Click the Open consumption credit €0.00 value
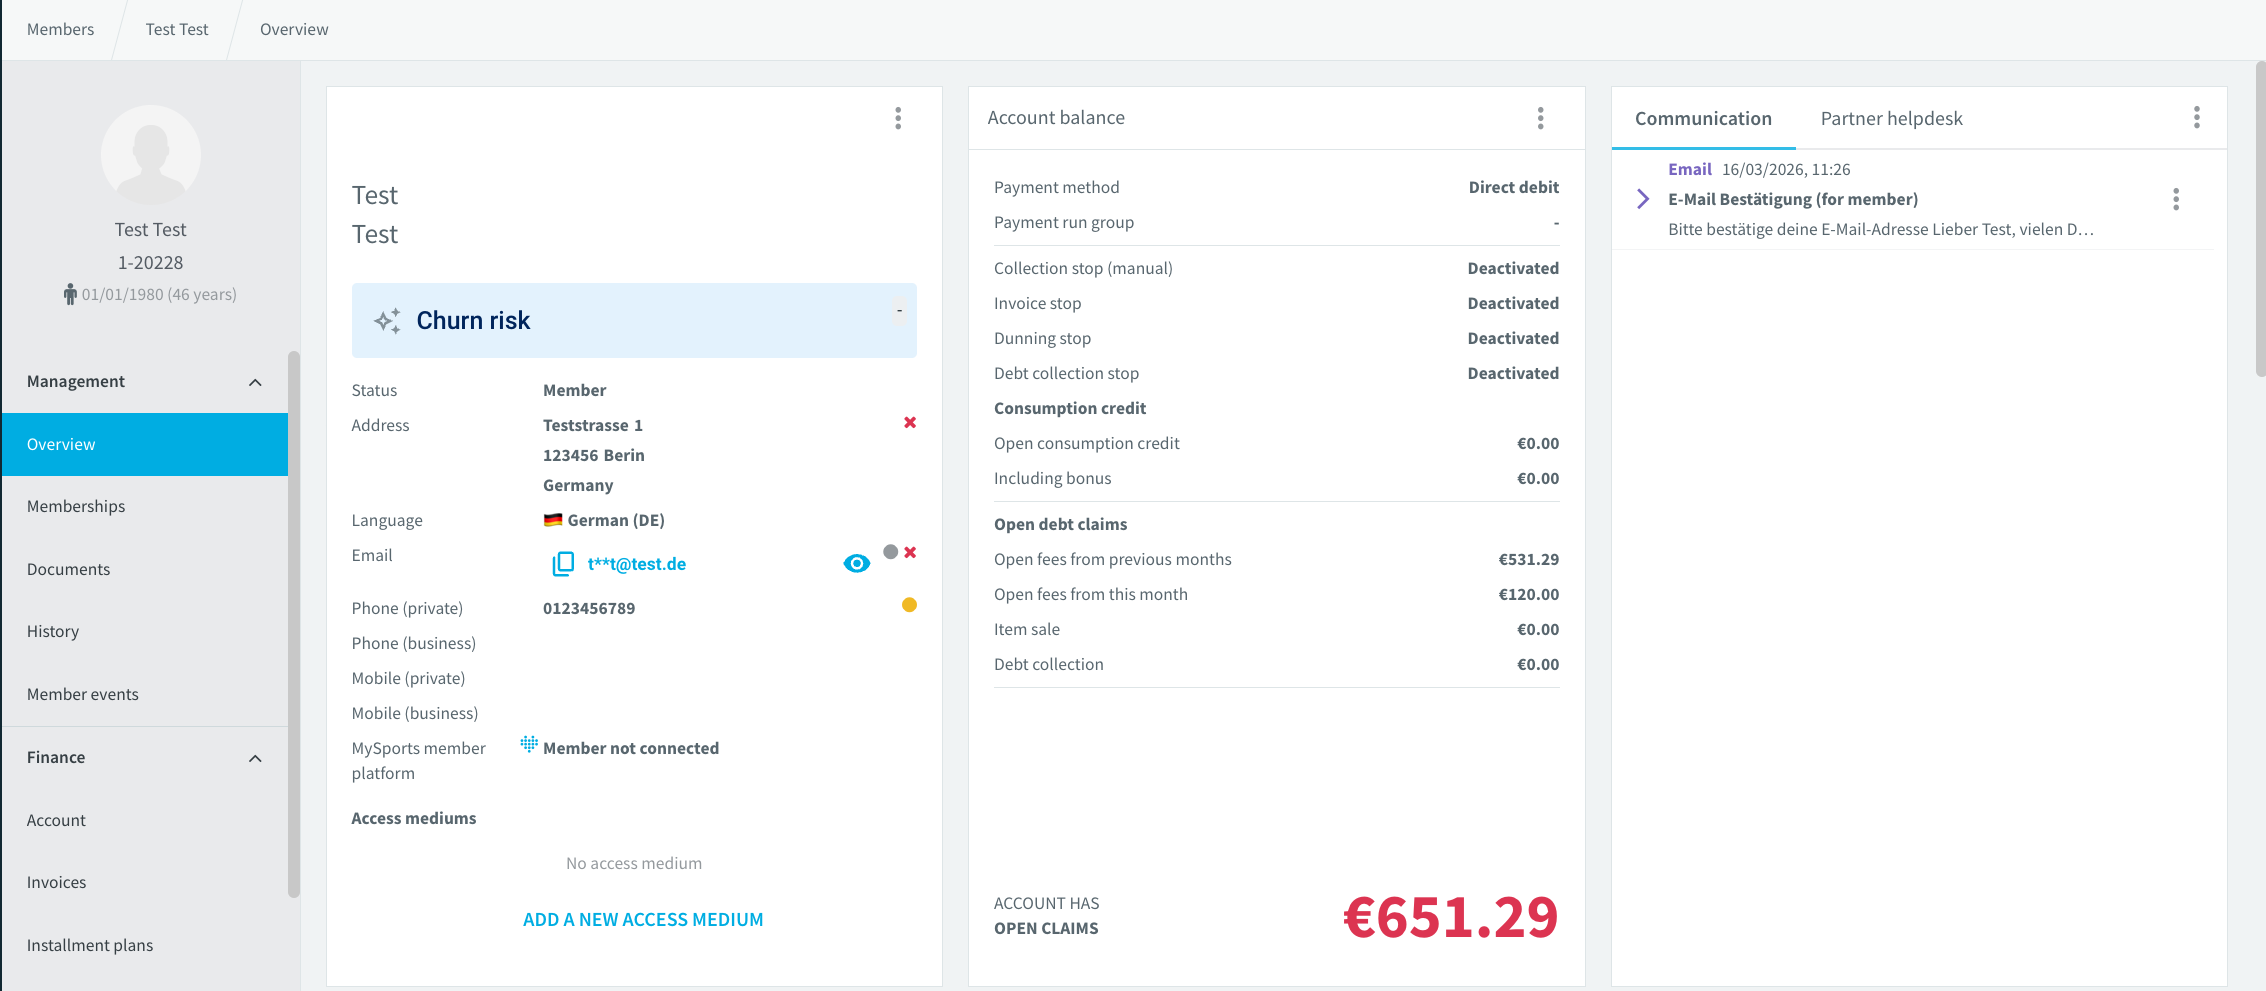Image resolution: width=2266 pixels, height=991 pixels. click(1538, 443)
